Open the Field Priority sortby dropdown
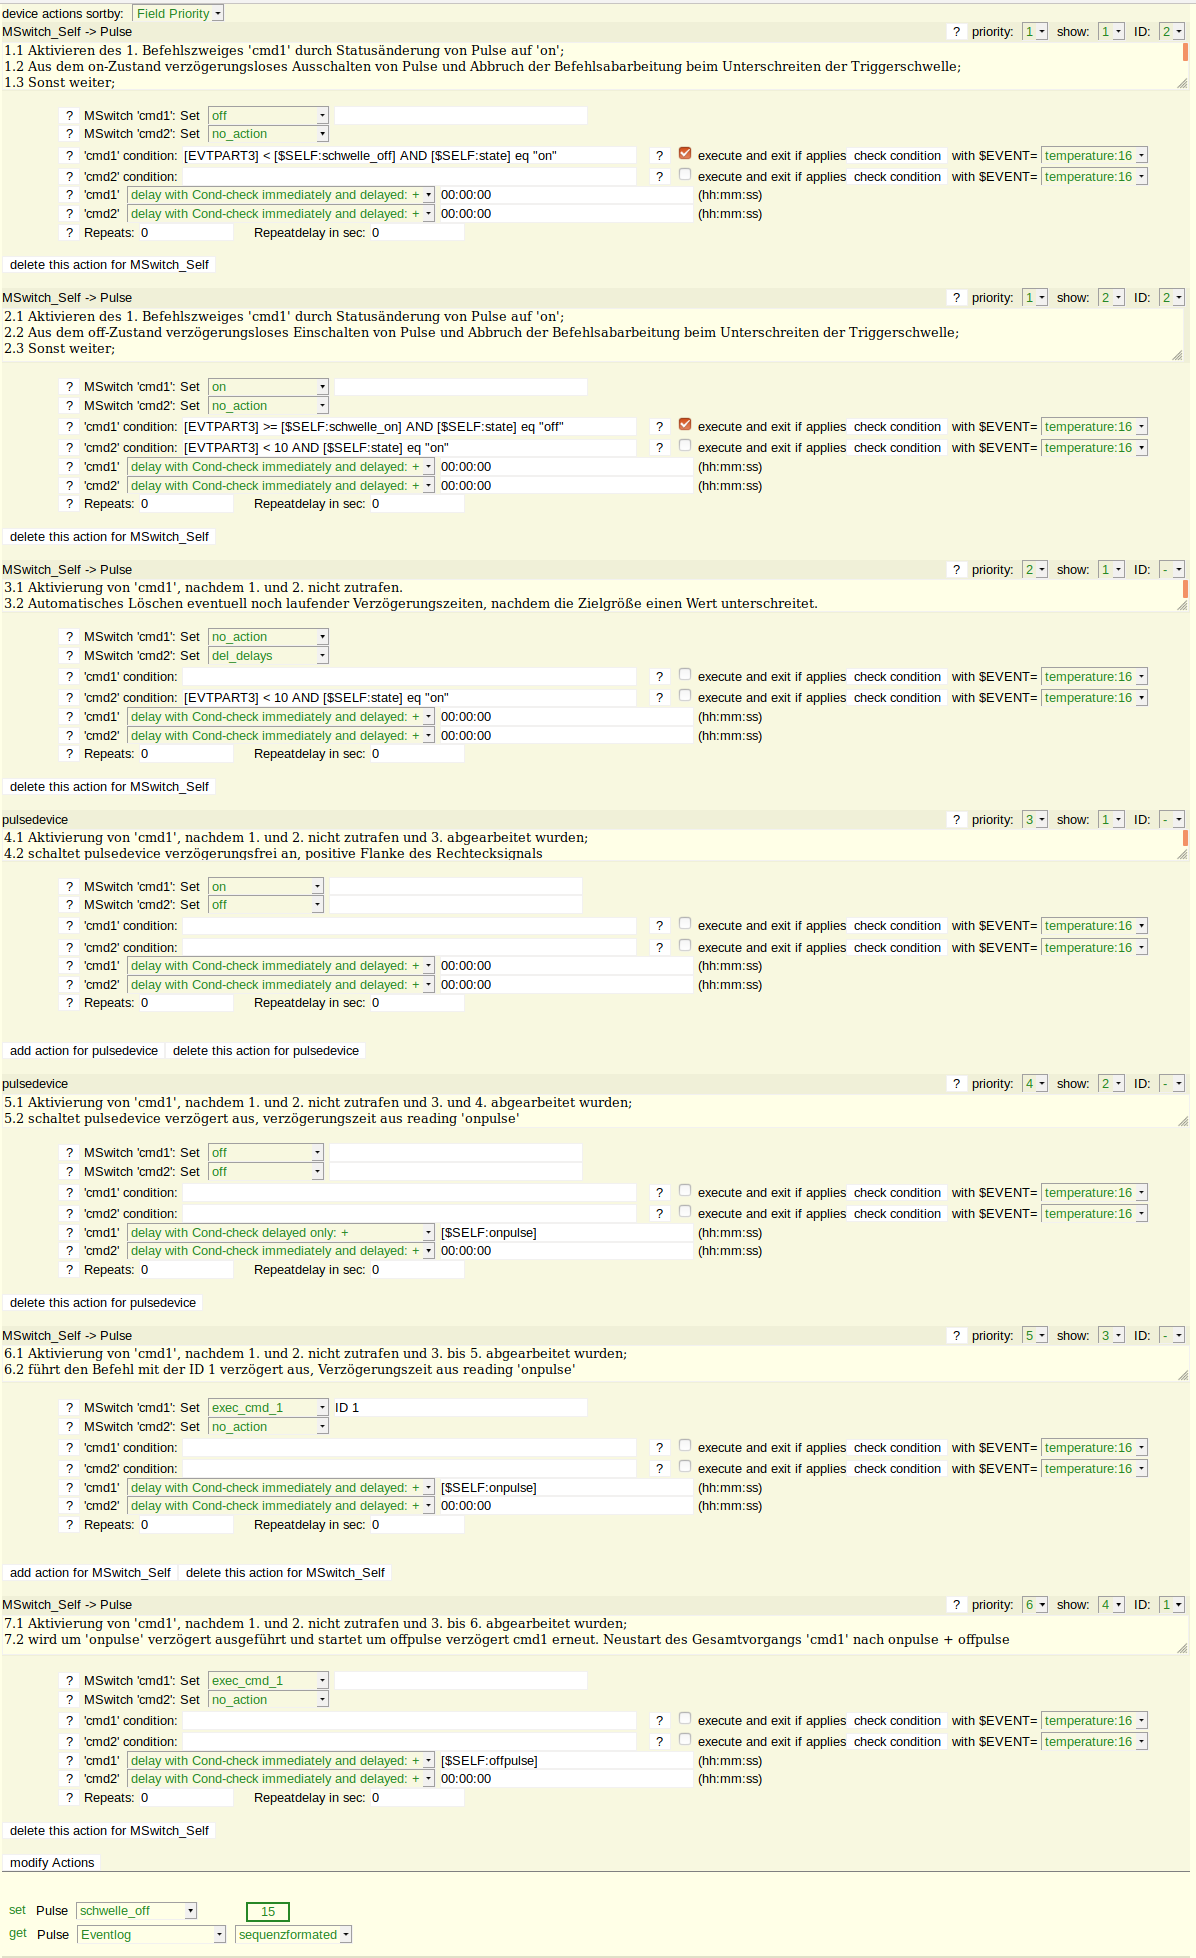The image size is (1196, 1958). [x=178, y=13]
